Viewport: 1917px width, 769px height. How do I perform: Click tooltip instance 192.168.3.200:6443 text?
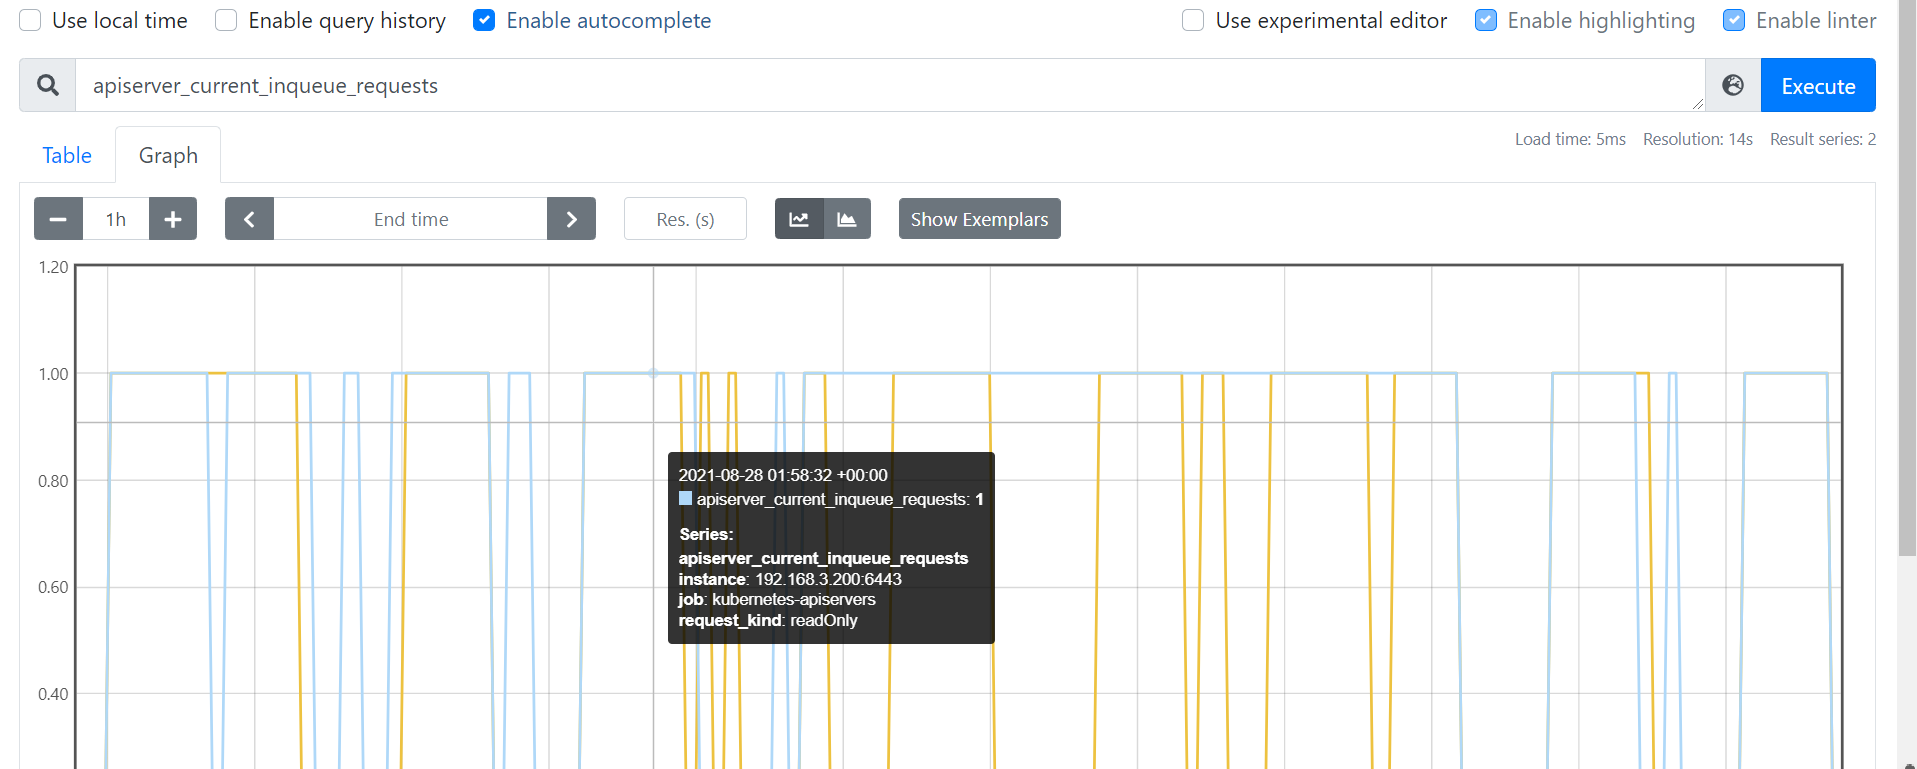click(790, 579)
